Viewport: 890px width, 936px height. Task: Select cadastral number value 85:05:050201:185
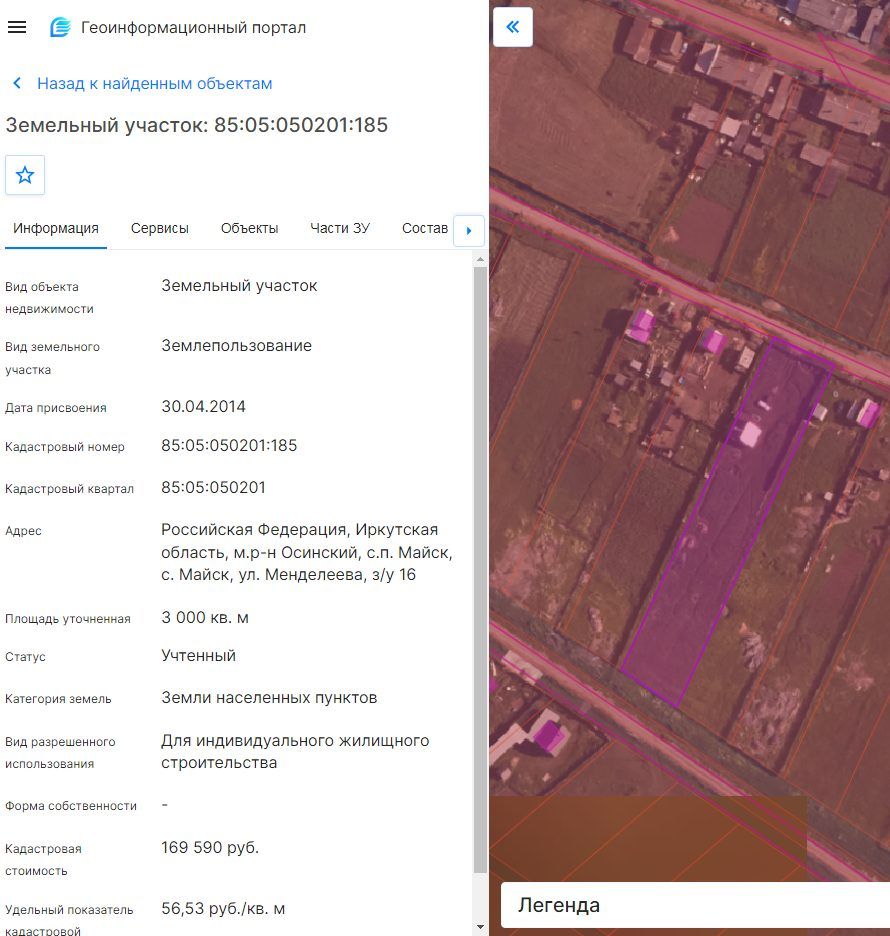pos(229,446)
